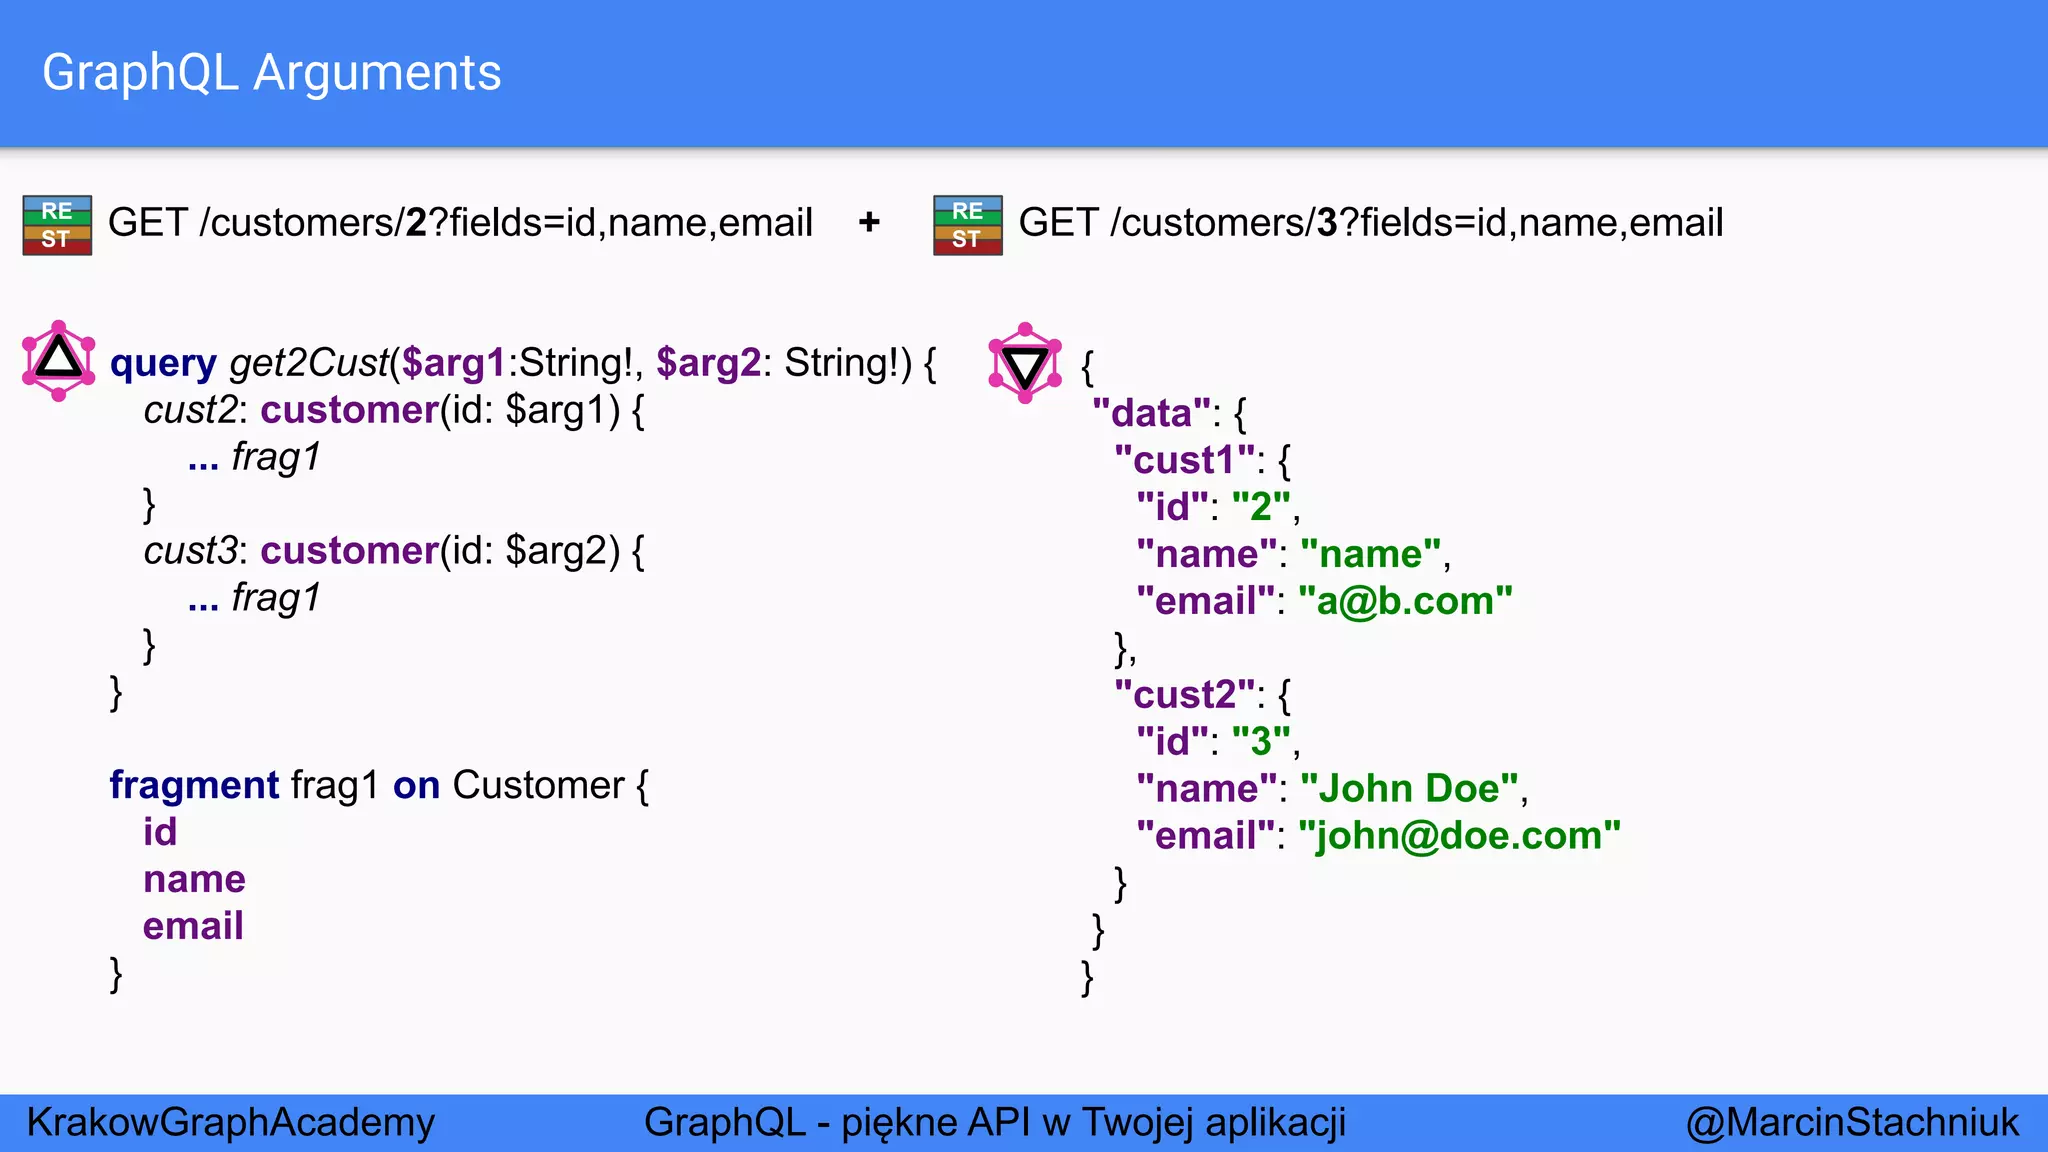
Task: Click the $arg1 variable declaration
Action: pyautogui.click(x=453, y=363)
